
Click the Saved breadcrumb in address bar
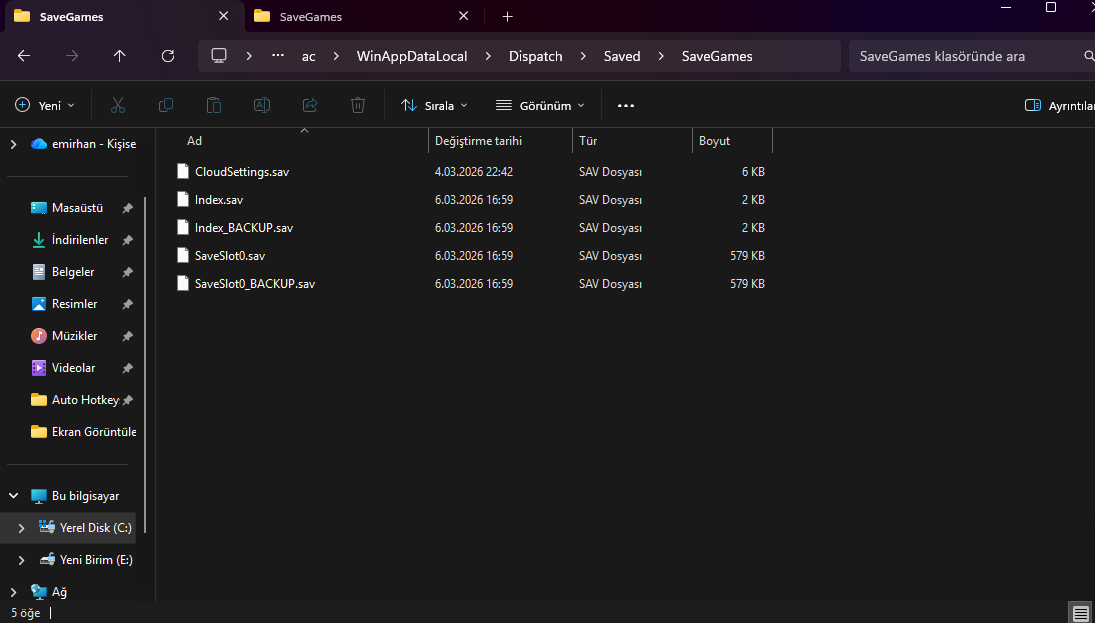tap(621, 56)
